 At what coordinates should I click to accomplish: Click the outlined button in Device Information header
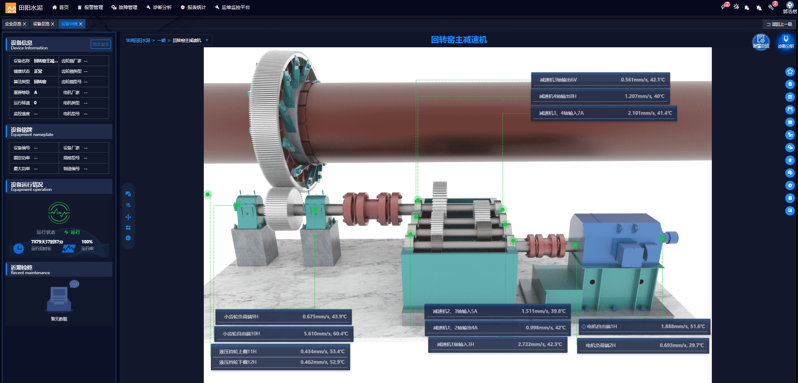pos(100,44)
